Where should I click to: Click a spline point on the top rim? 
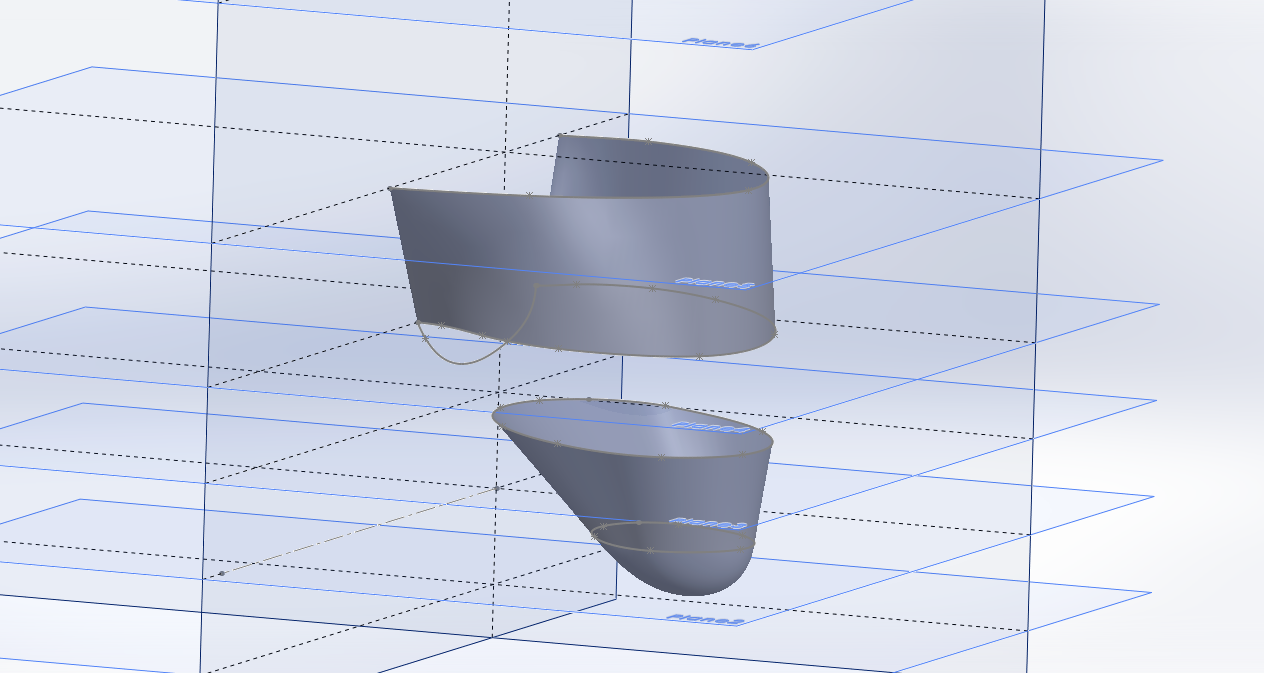coord(650,139)
